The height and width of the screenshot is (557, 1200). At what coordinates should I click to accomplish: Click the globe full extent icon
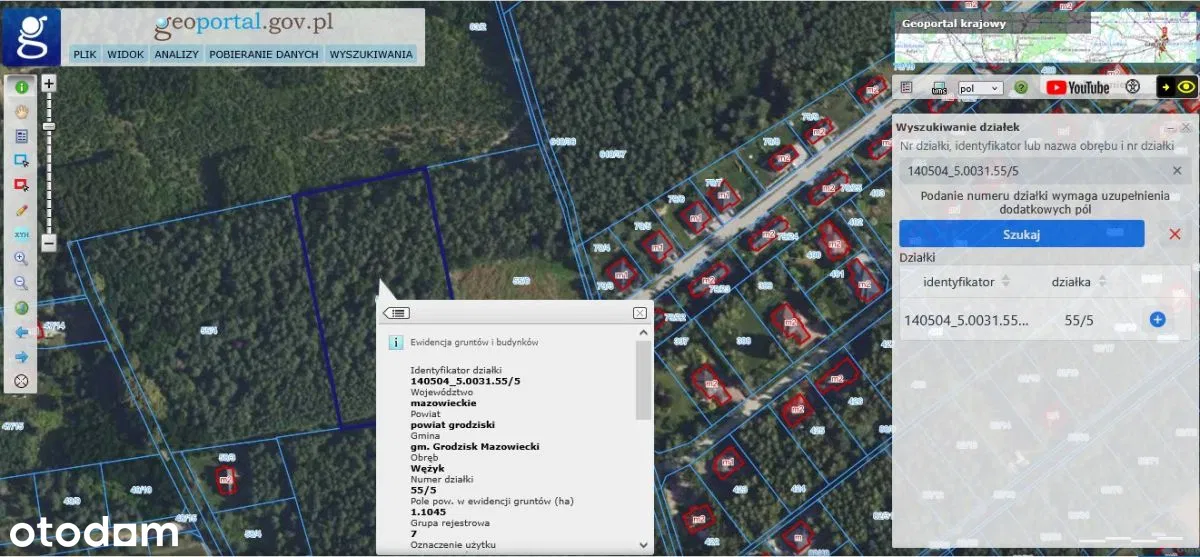coord(21,308)
